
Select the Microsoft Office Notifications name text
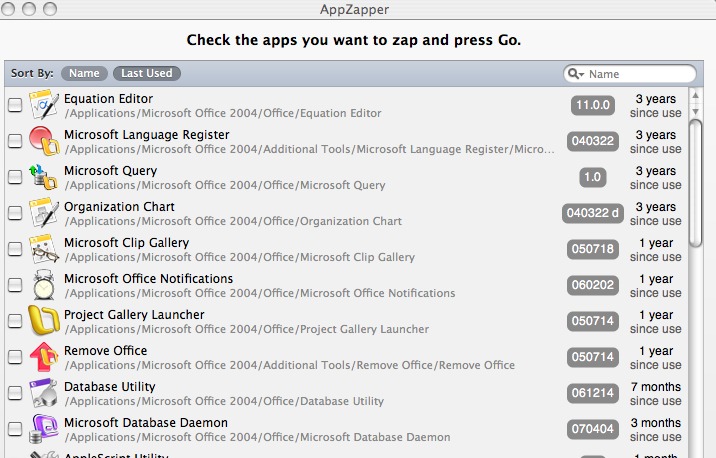coord(148,279)
